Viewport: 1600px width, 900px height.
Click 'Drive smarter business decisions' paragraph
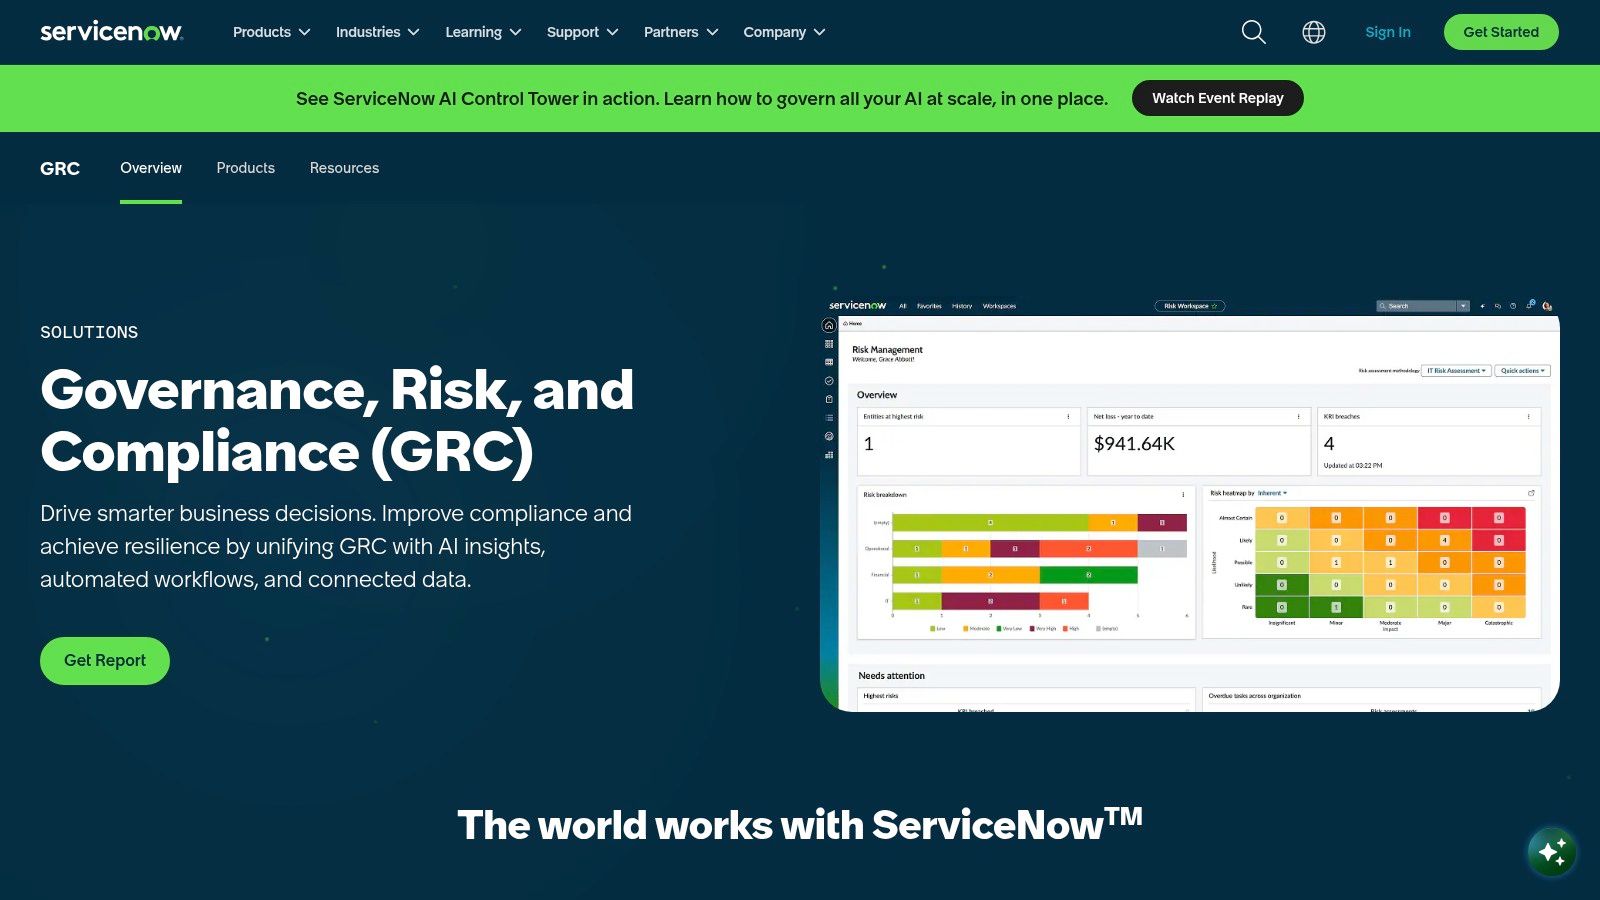[x=336, y=546]
